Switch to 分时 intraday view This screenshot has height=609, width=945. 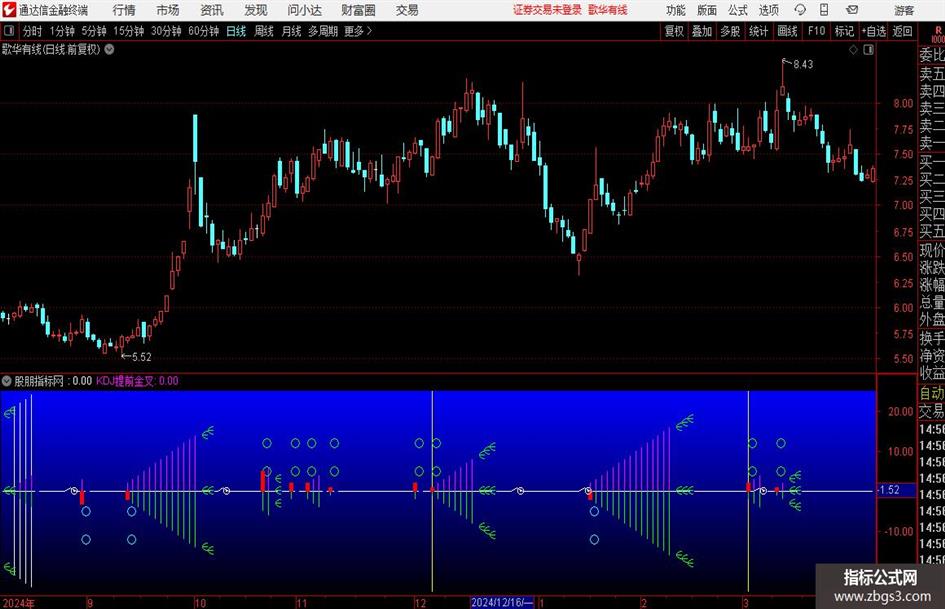pos(33,31)
